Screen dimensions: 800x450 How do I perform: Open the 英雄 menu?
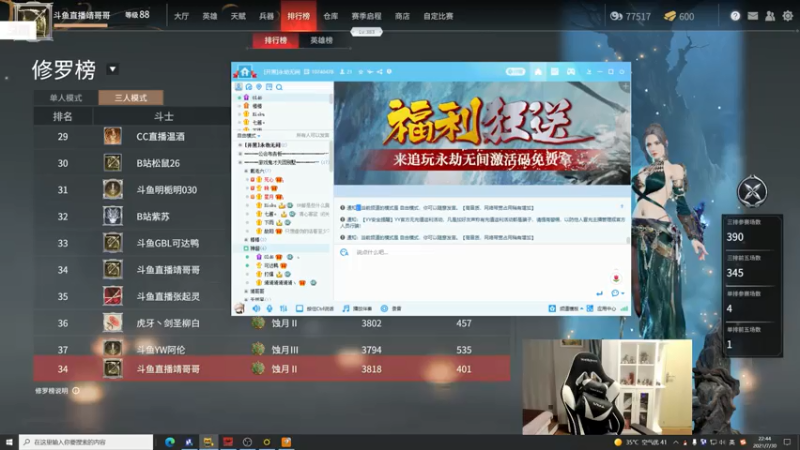[x=210, y=16]
